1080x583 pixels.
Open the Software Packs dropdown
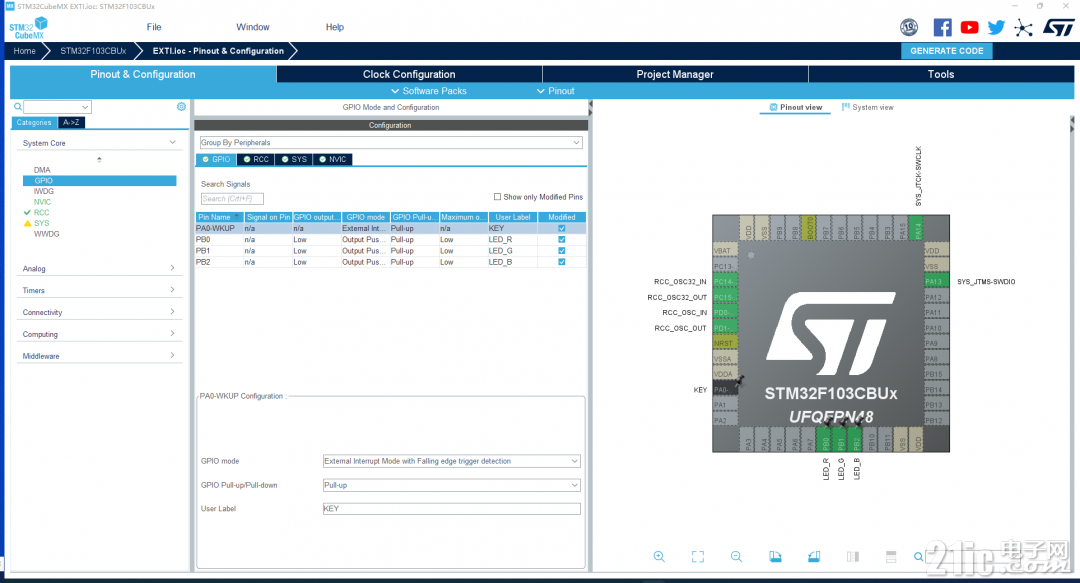pos(428,91)
